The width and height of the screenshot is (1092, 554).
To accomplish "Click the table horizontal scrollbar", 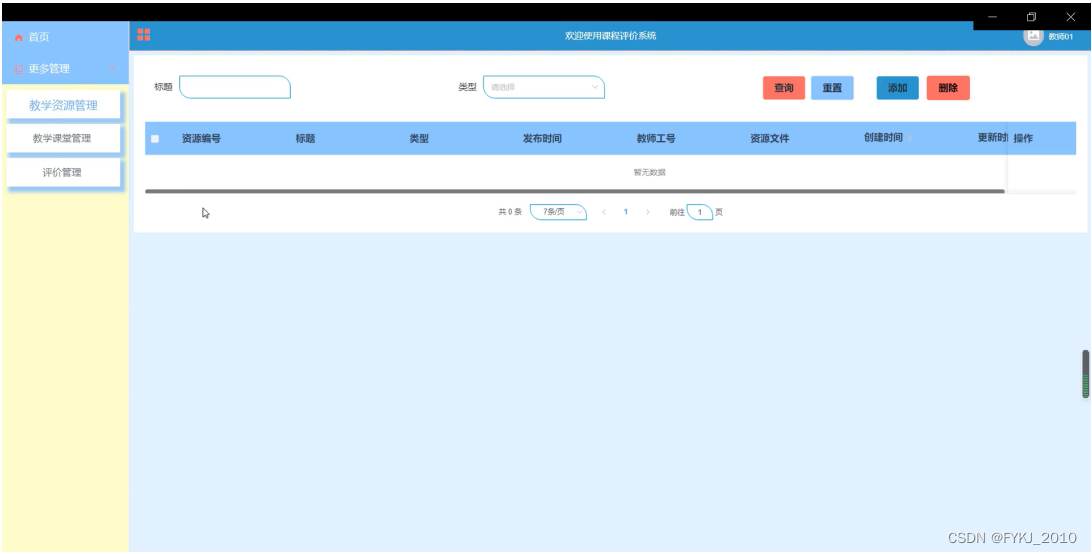I will 575,191.
